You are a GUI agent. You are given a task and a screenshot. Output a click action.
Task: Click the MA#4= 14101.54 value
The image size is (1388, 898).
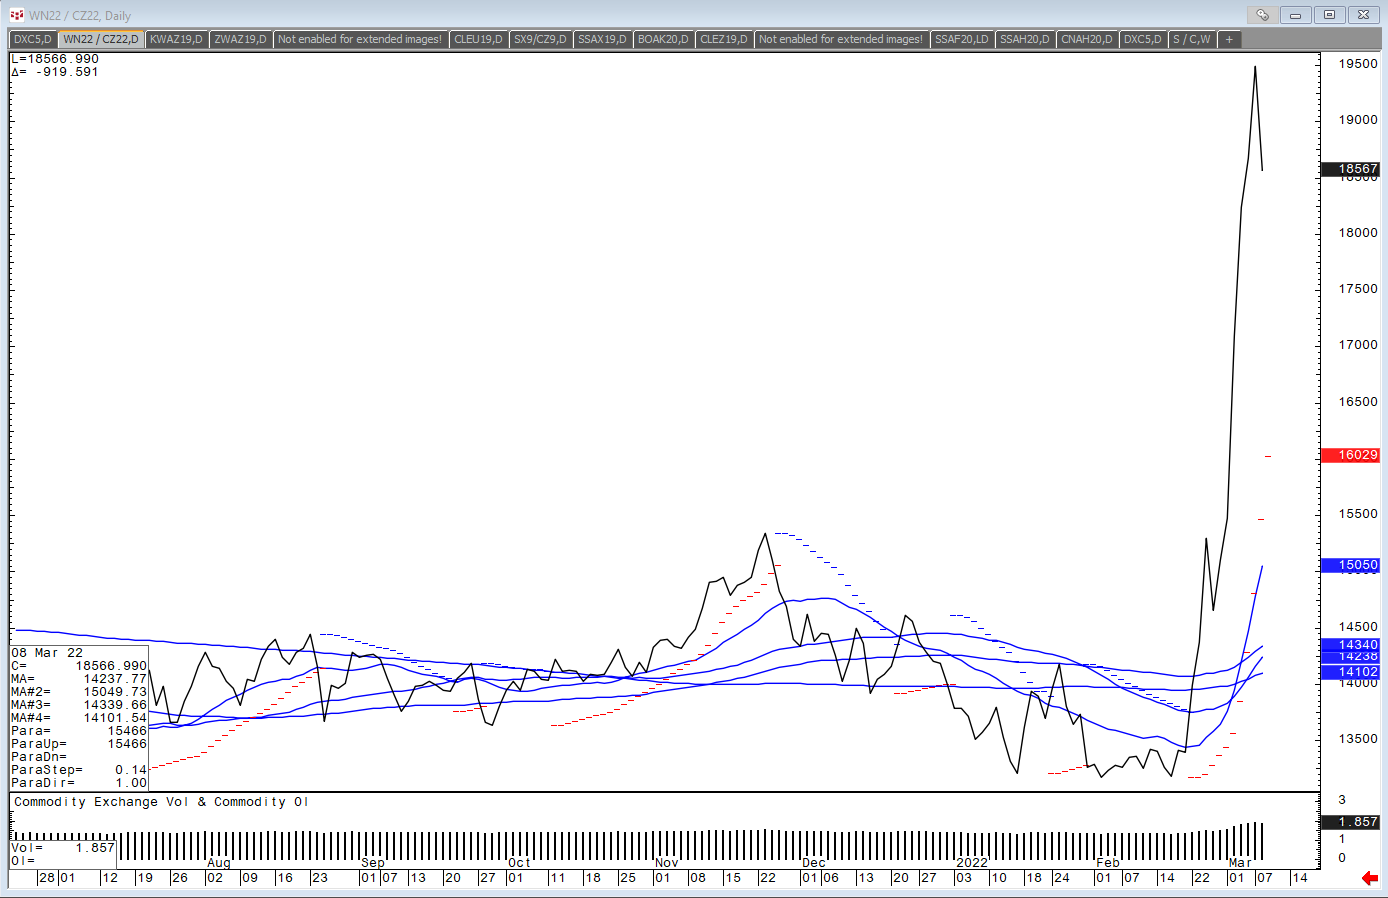point(79,718)
